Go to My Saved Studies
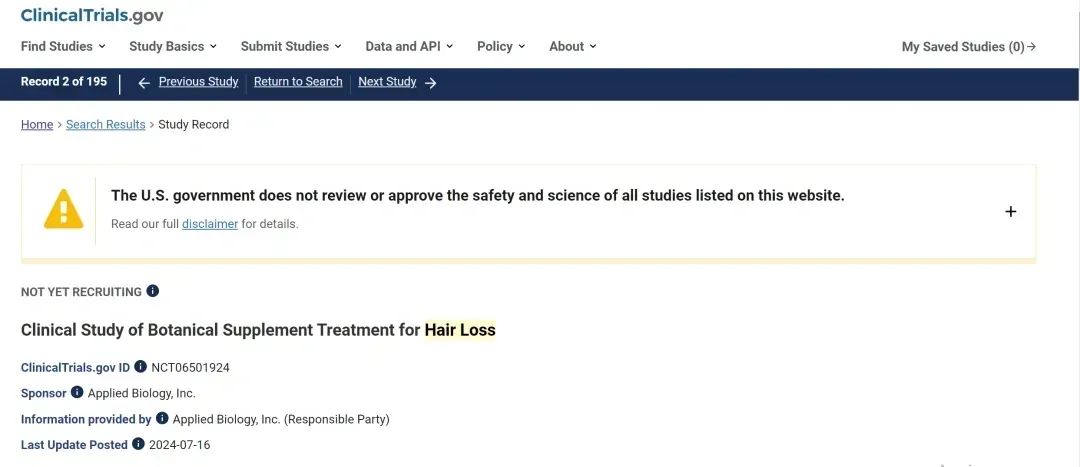 click(x=968, y=47)
